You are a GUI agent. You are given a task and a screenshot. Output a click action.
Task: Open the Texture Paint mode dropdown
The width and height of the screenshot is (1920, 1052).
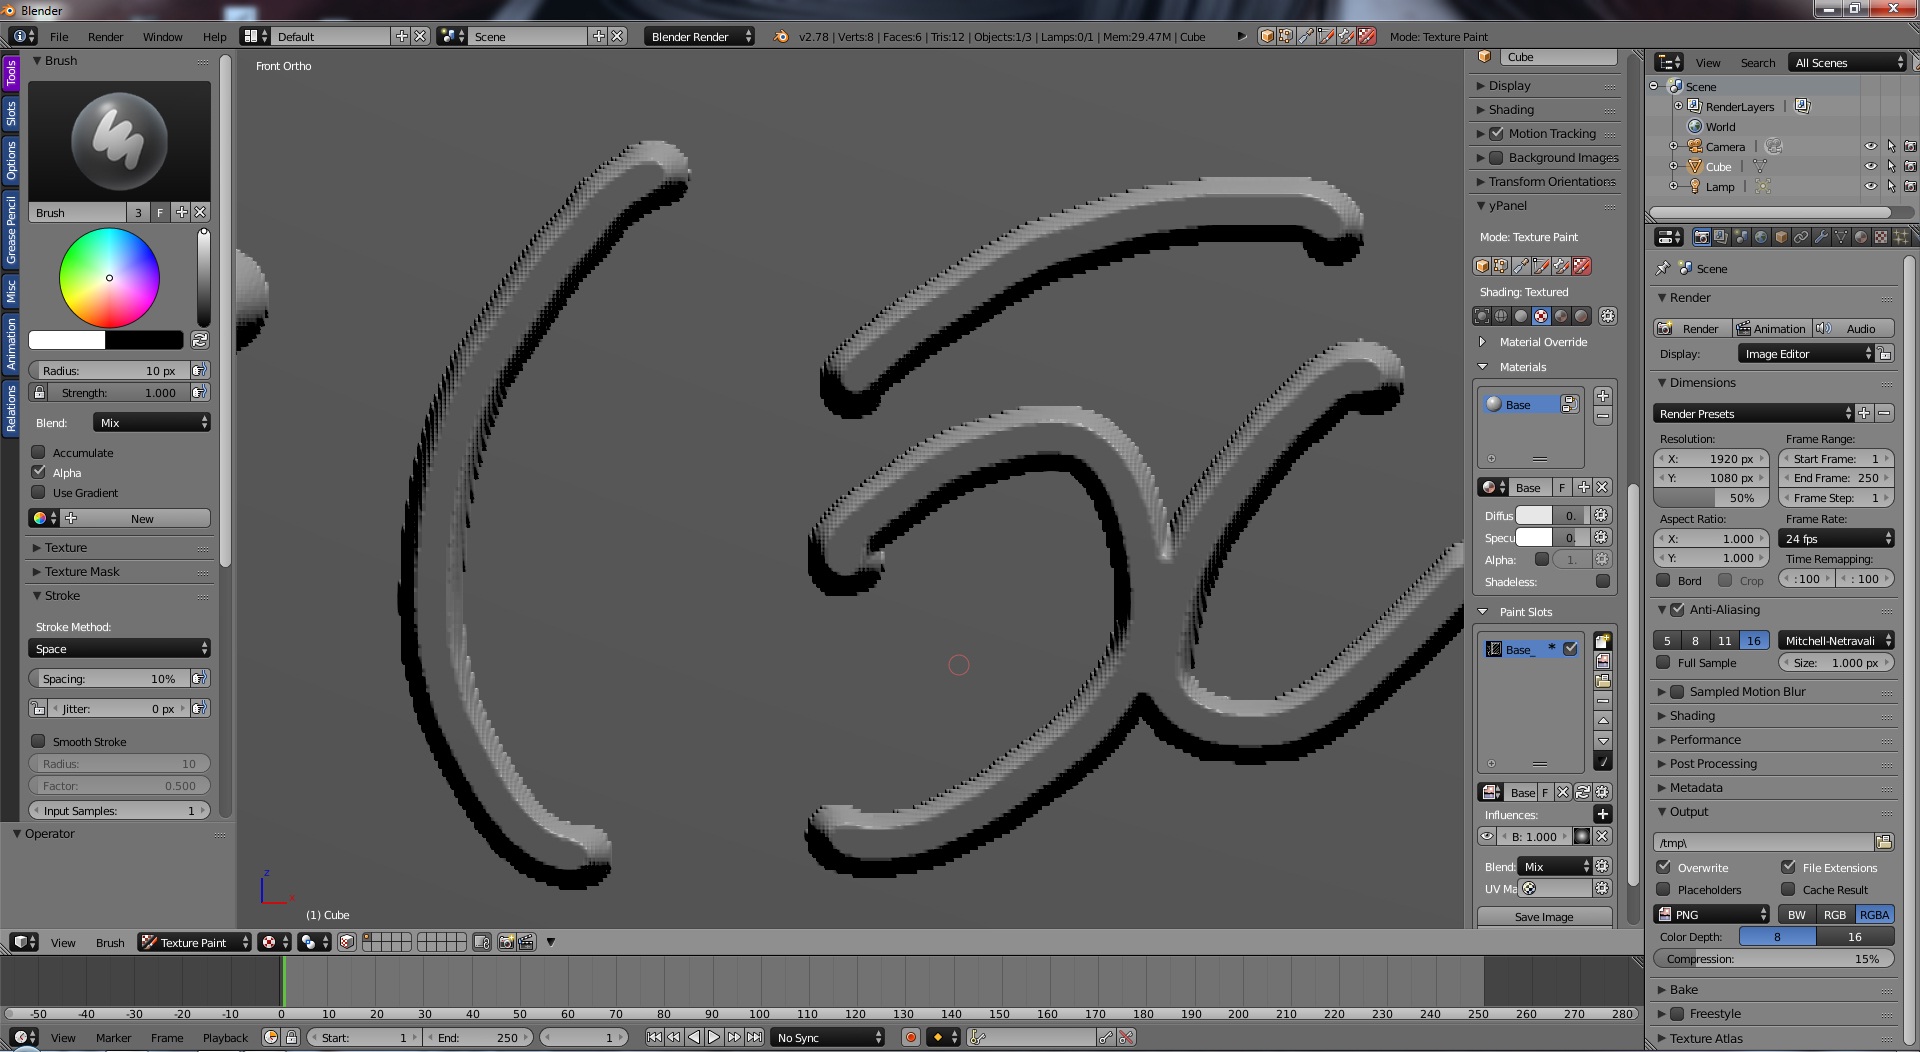[x=194, y=942]
